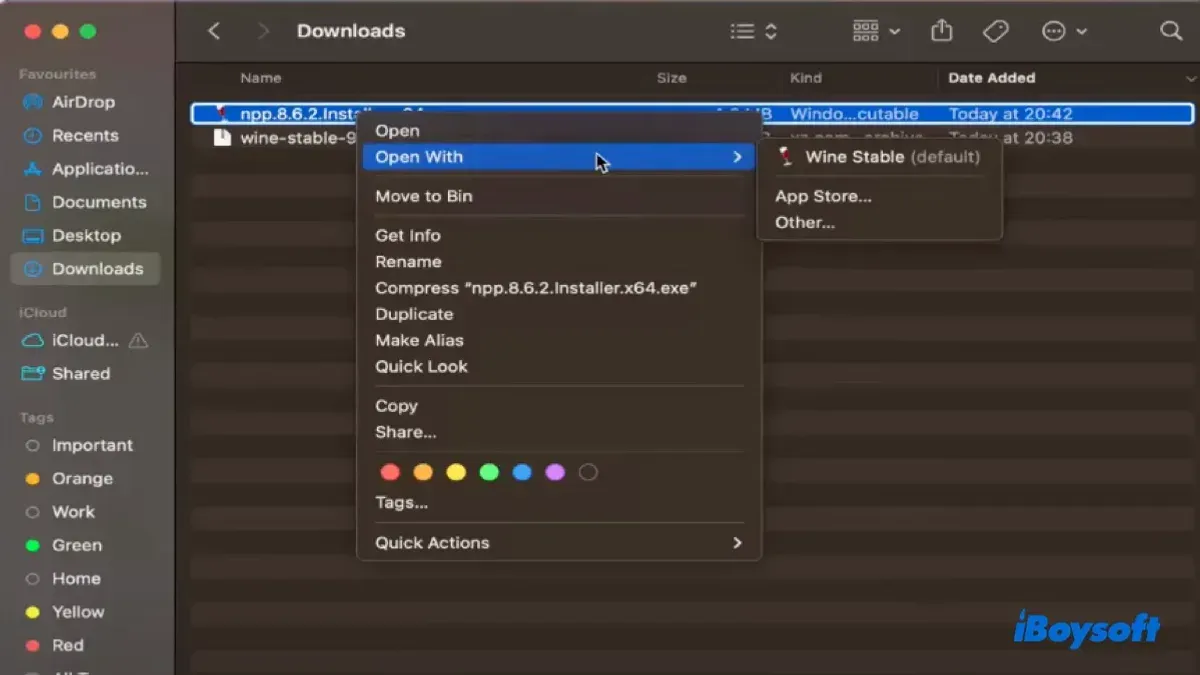Apply the grey empty tag circle
The image size is (1200, 675).
click(588, 472)
